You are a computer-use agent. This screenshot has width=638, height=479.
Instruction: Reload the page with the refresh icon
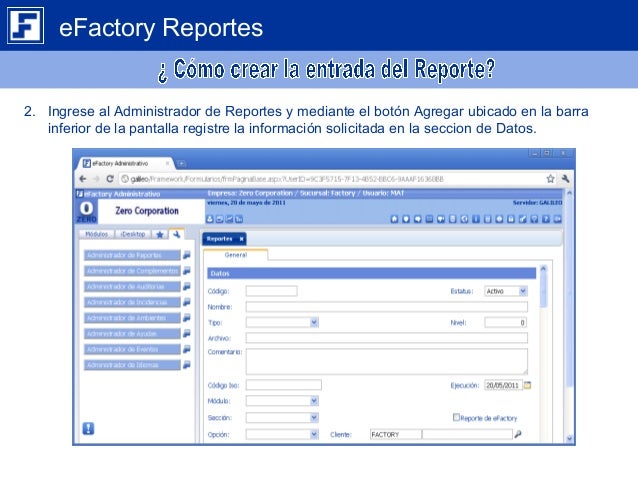110,179
